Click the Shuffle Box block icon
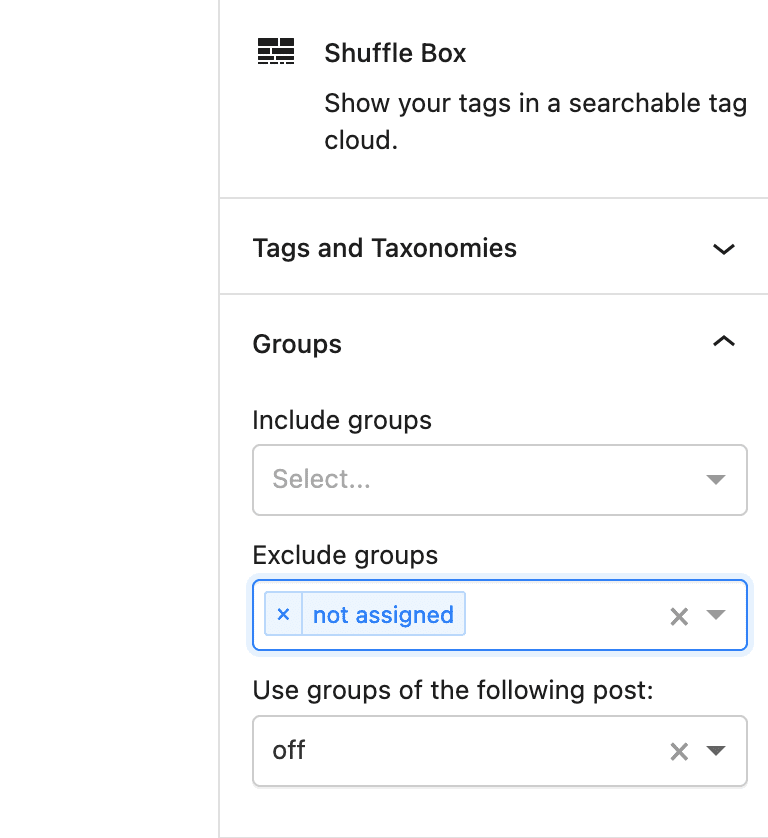 (276, 51)
